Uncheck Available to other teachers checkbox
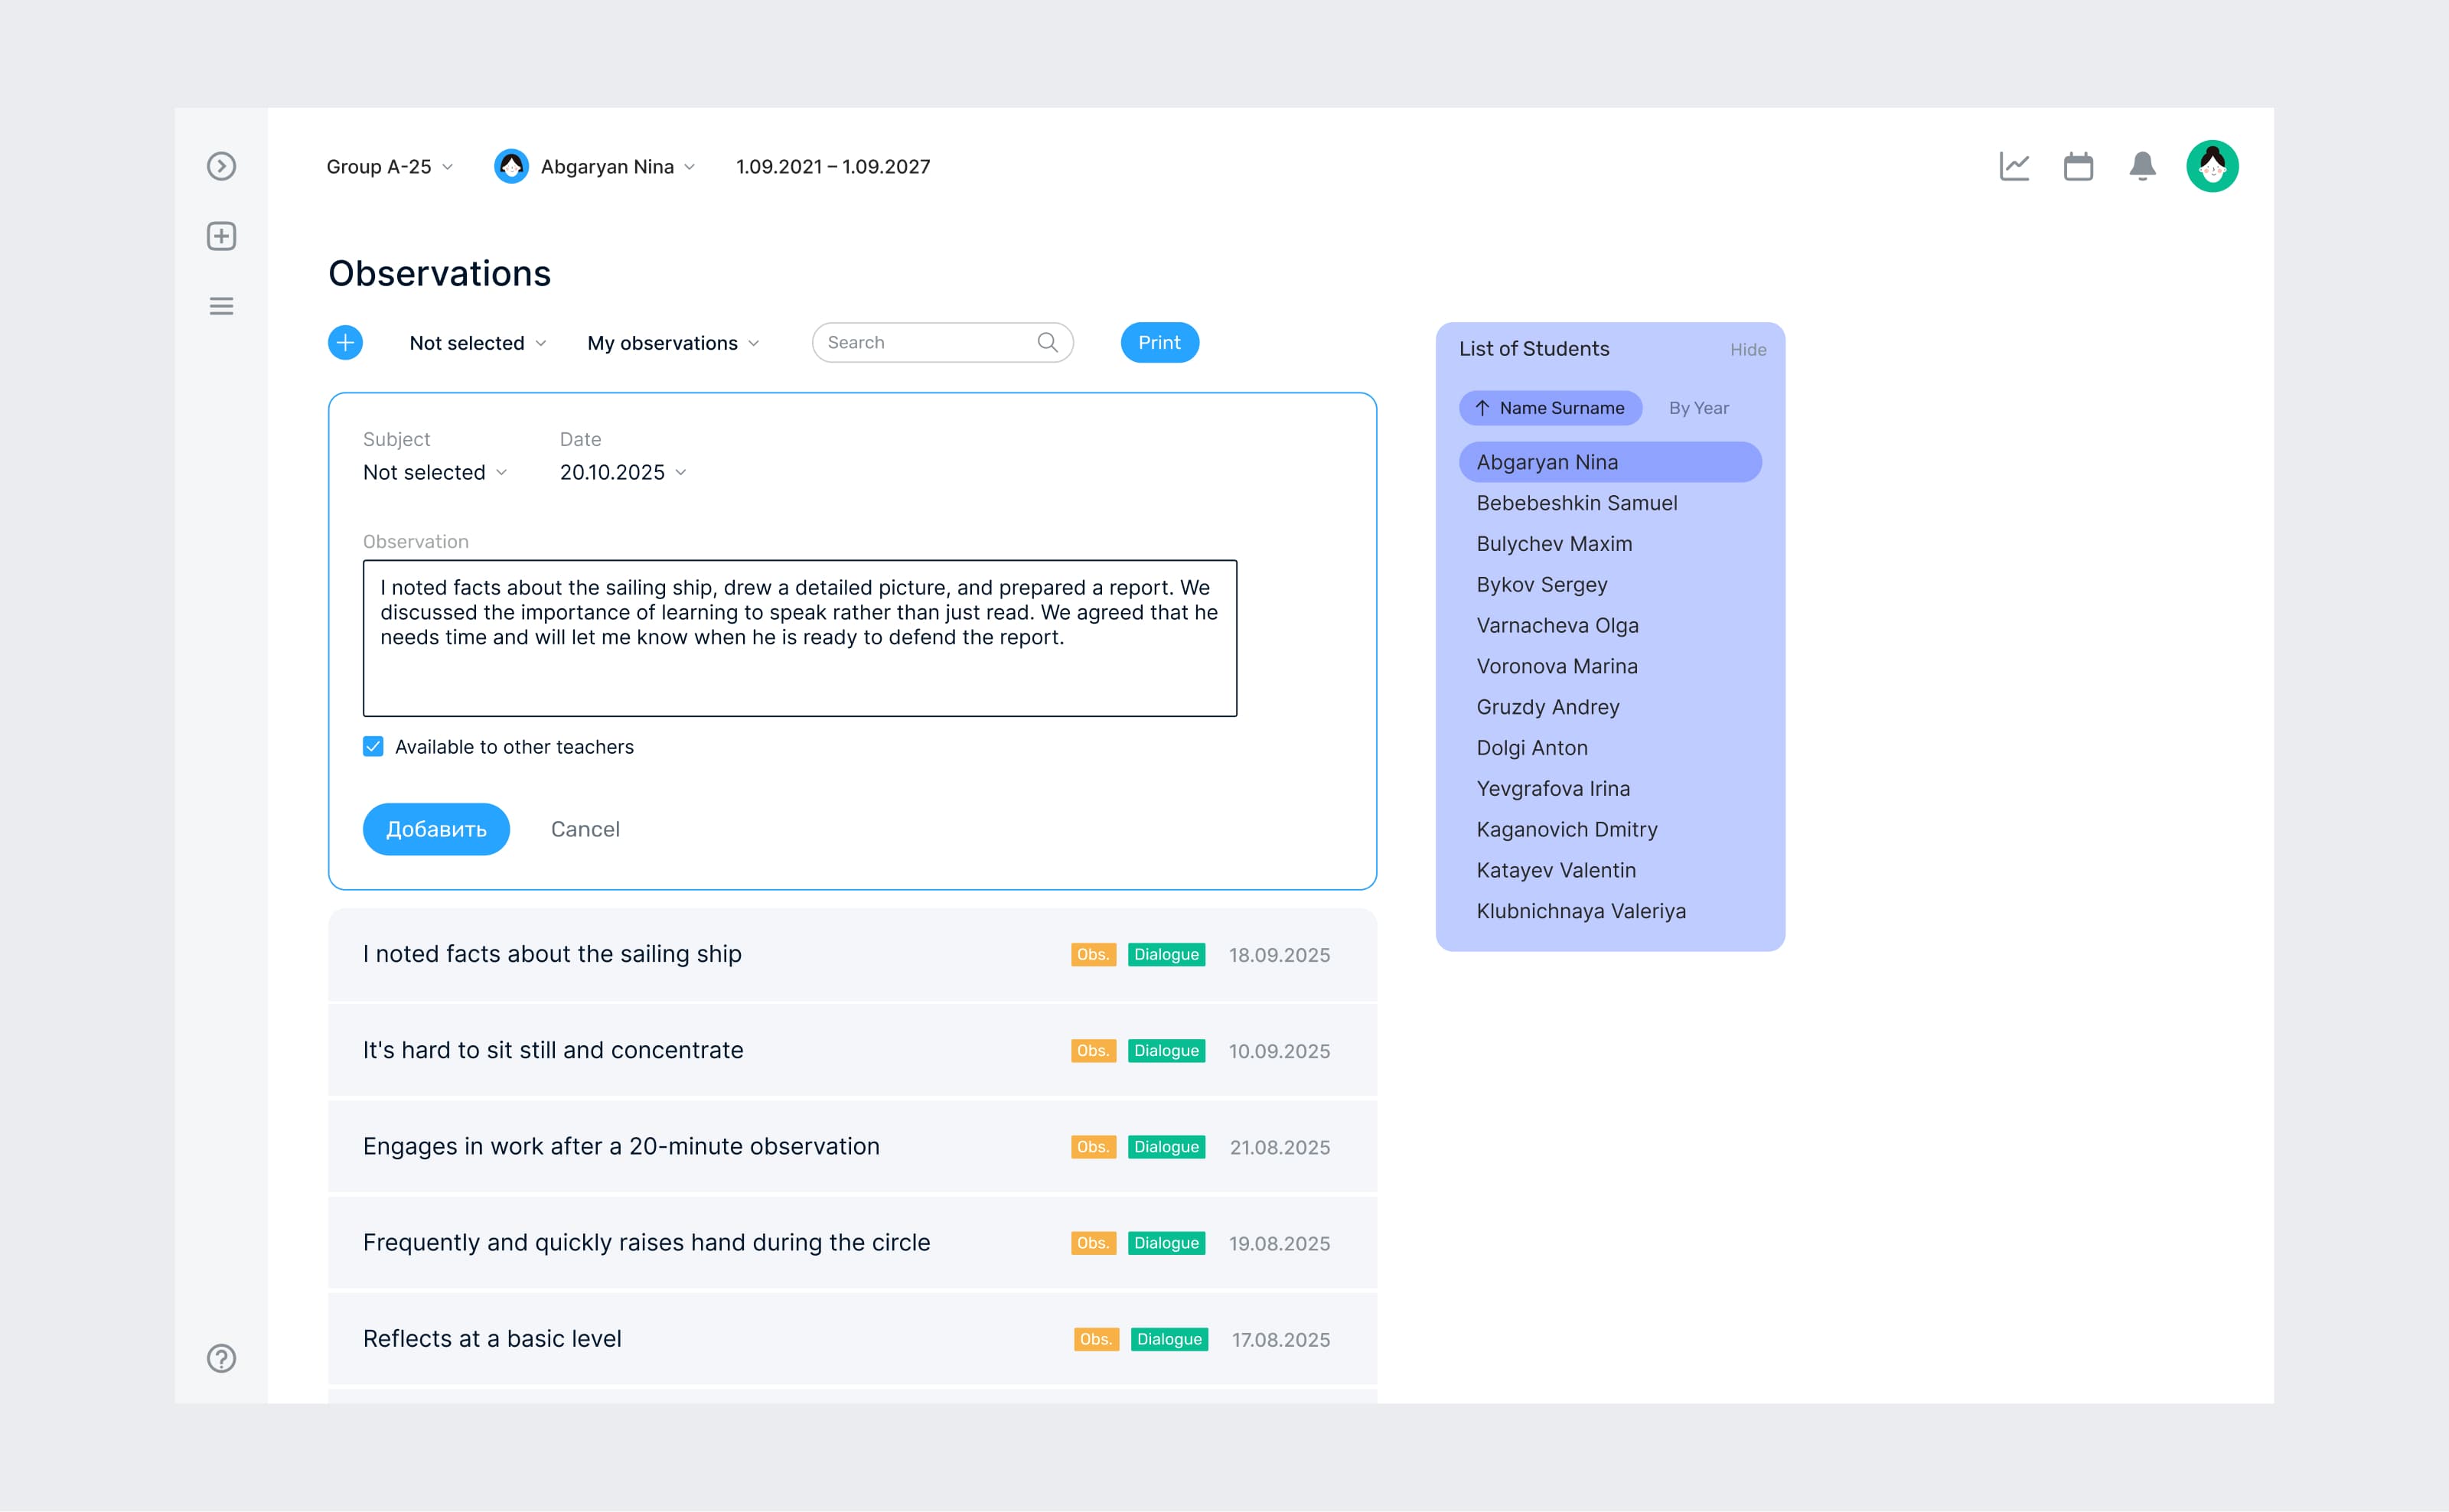The width and height of the screenshot is (2449, 1512). (373, 747)
